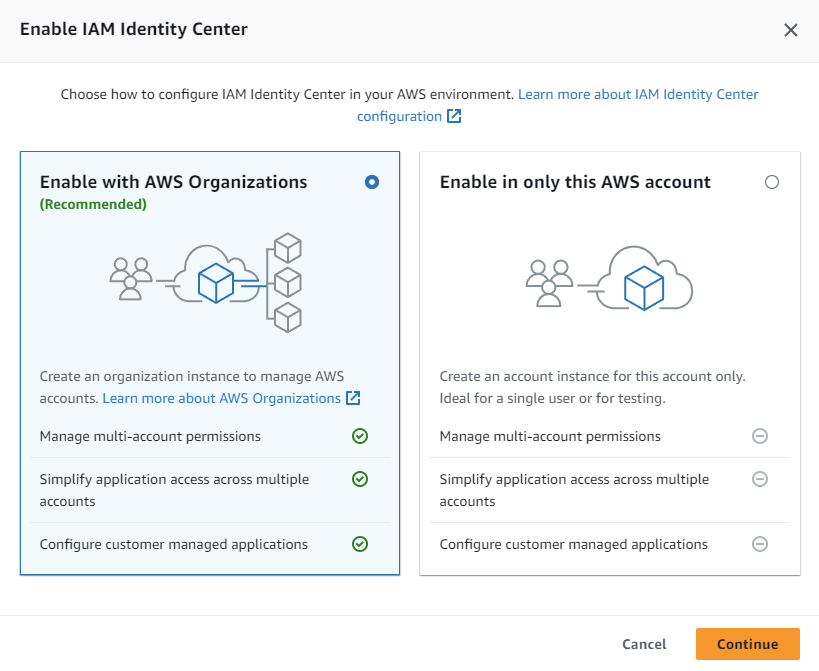Click the users-and-cloud illustration in the left card
This screenshot has width=819, height=671.
[210, 282]
